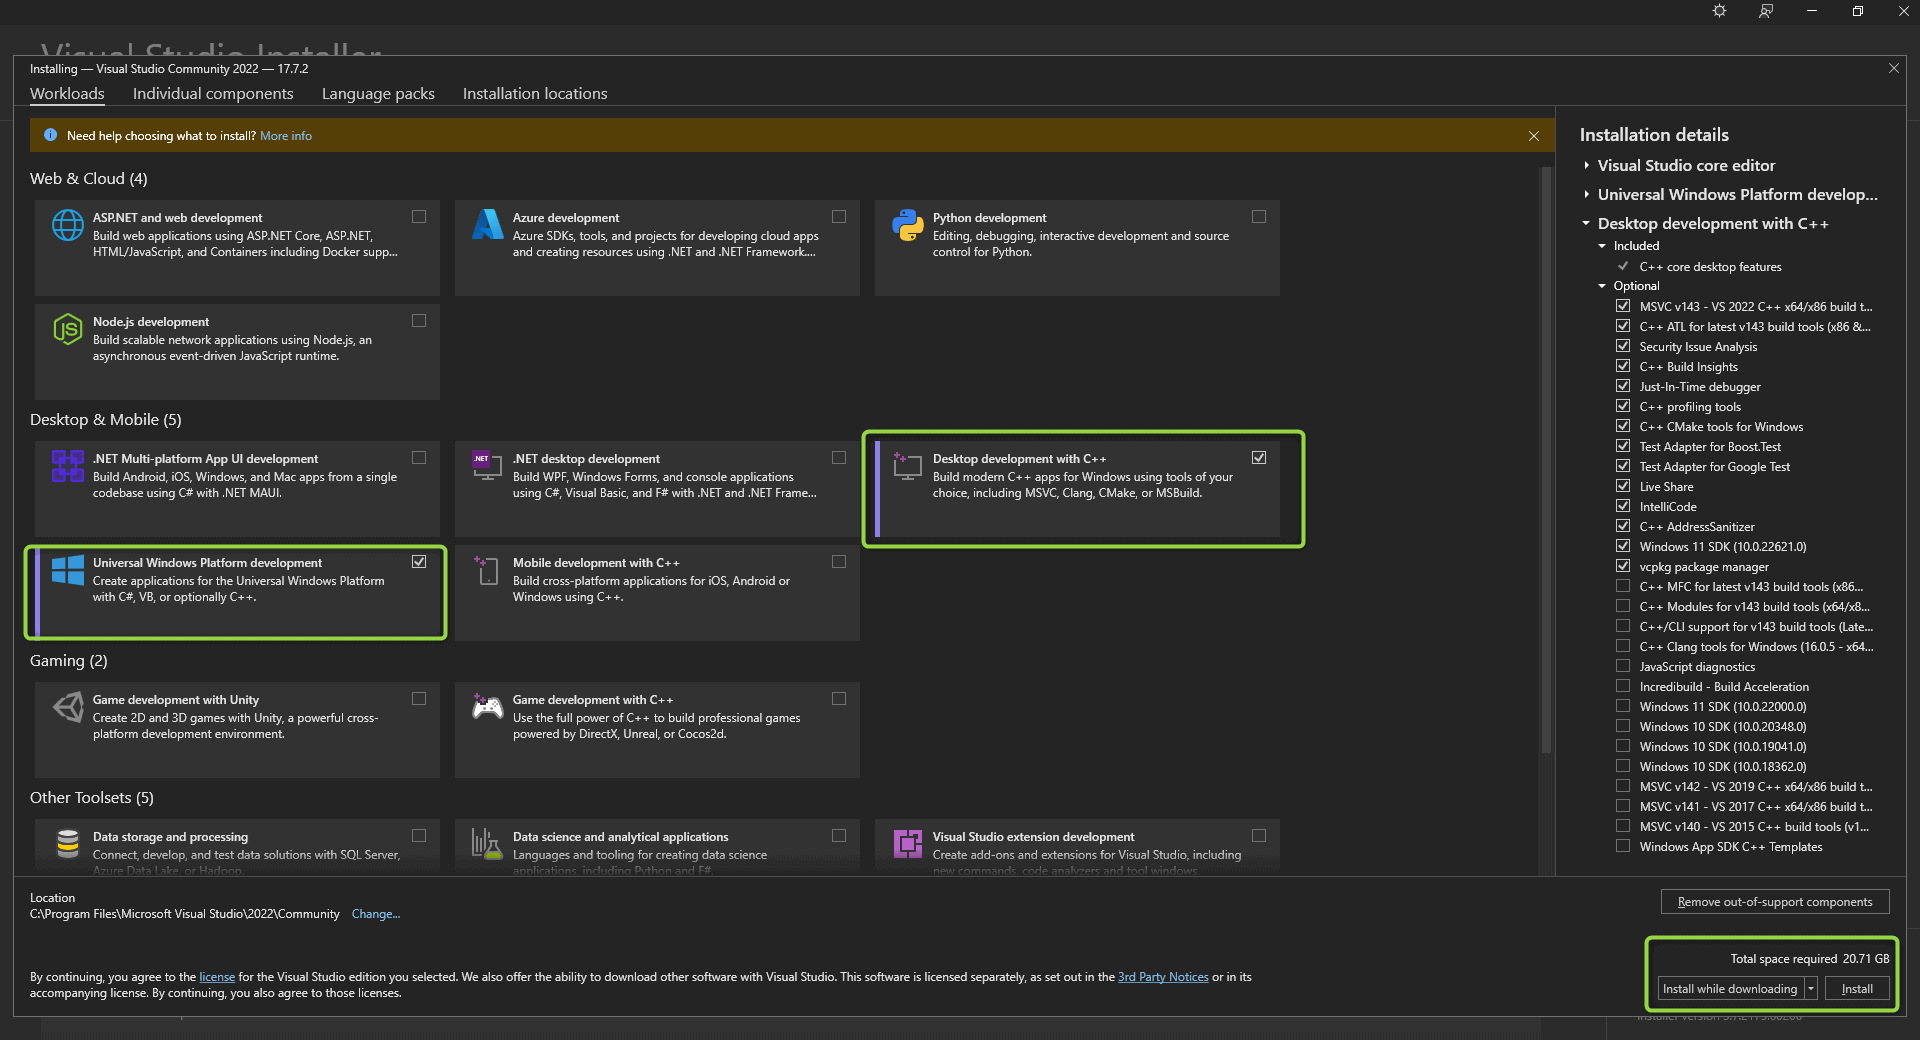Open the Install while downloading dropdown arrow
This screenshot has width=1920, height=1040.
[x=1811, y=989]
